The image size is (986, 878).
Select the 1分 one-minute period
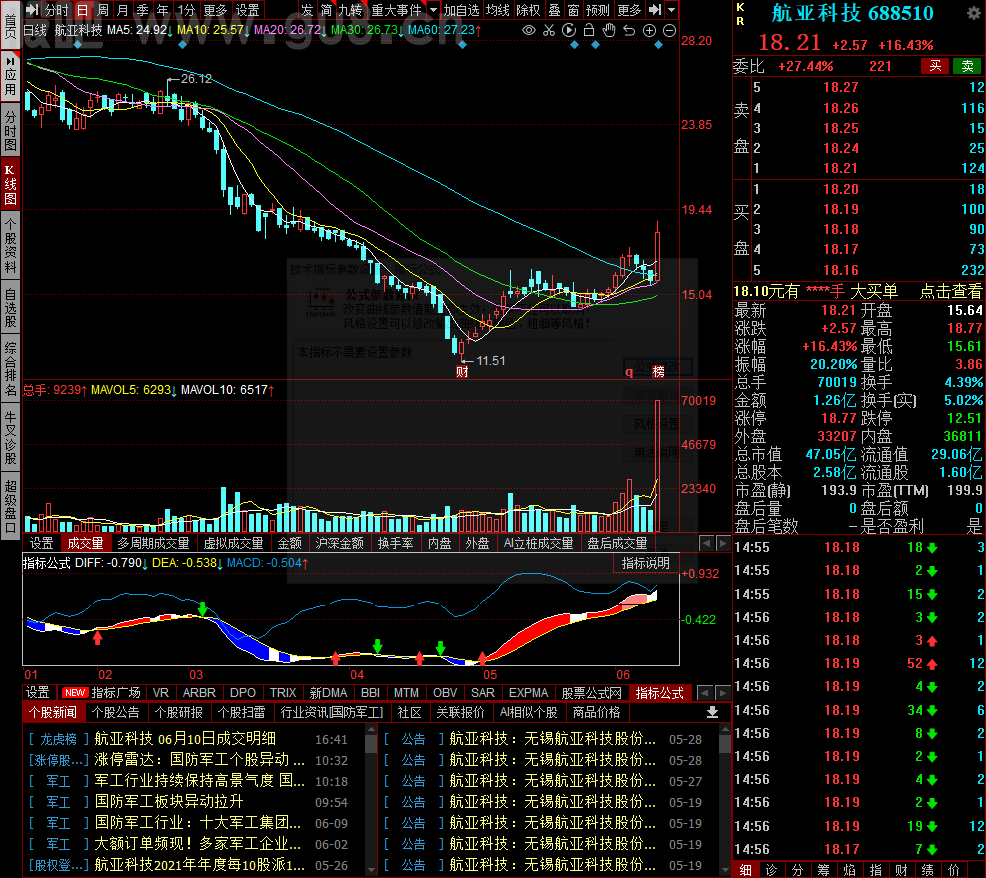tap(186, 10)
